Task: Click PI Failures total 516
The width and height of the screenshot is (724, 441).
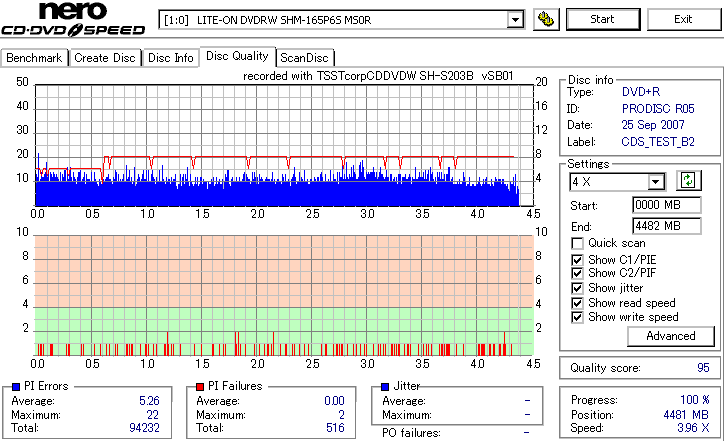Action: click(x=335, y=428)
